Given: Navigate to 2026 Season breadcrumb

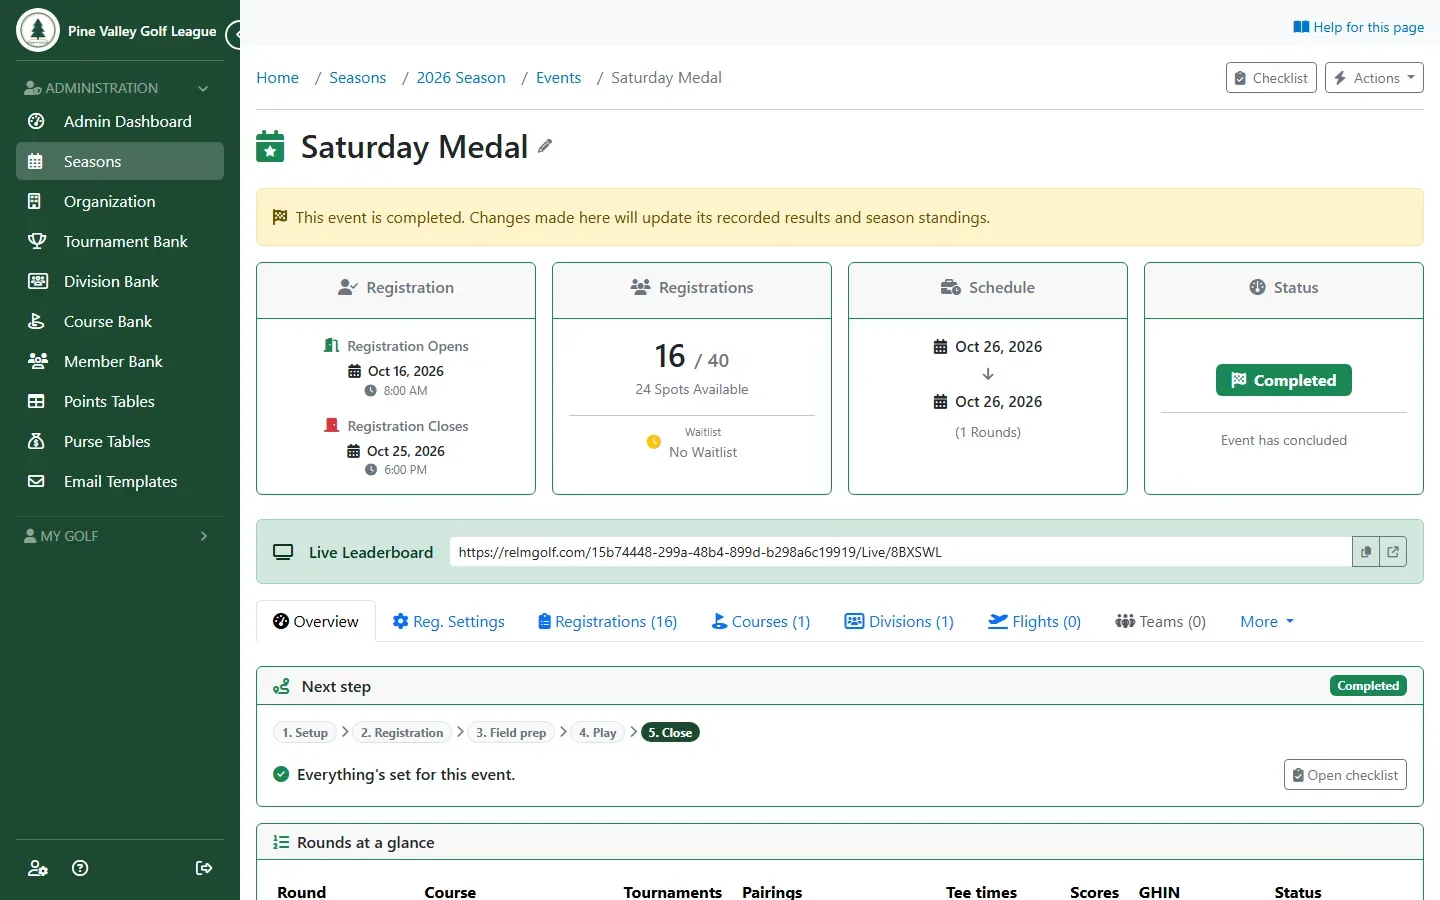Looking at the screenshot, I should tap(461, 78).
